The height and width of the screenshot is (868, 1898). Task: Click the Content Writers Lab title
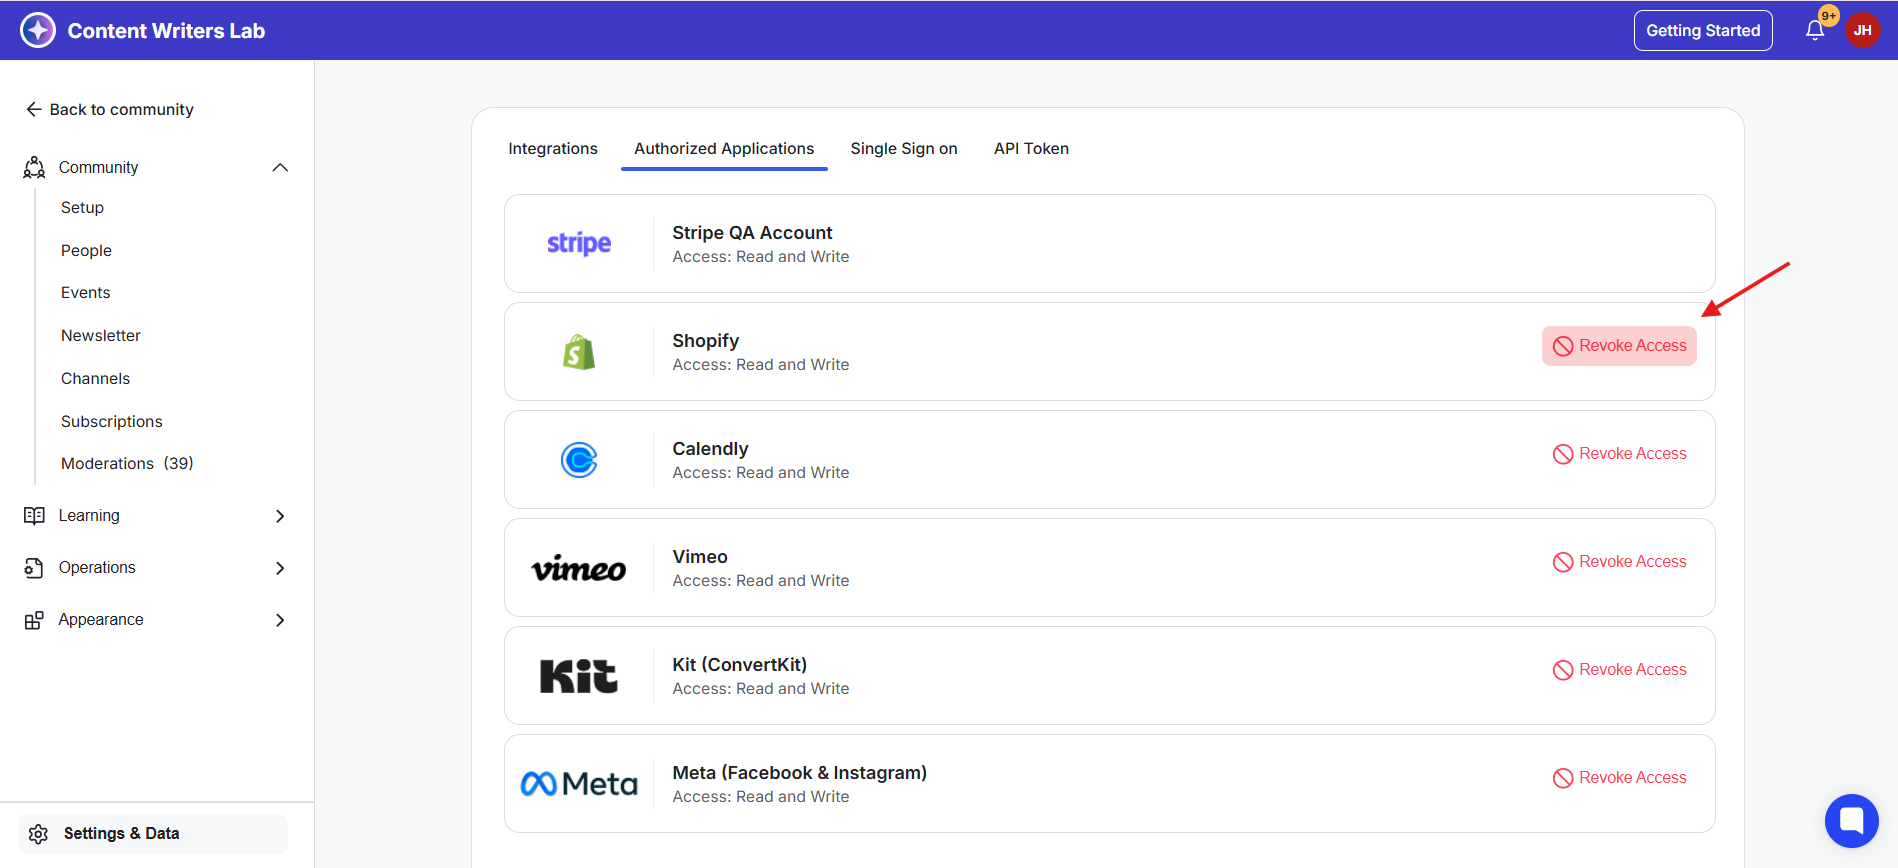click(166, 30)
